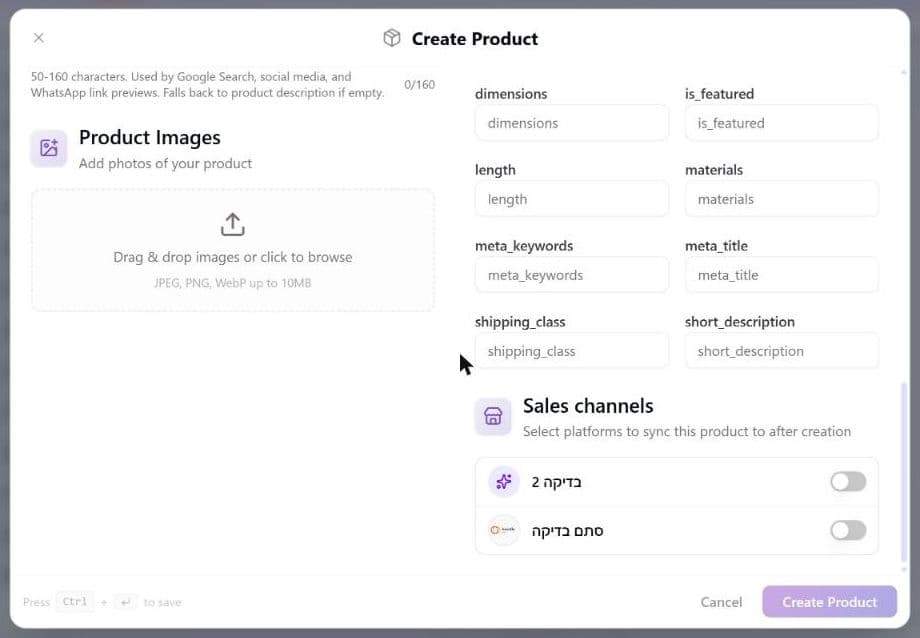Image resolution: width=920 pixels, height=638 pixels.
Task: Click the Sales channels storefront icon
Action: 493,416
